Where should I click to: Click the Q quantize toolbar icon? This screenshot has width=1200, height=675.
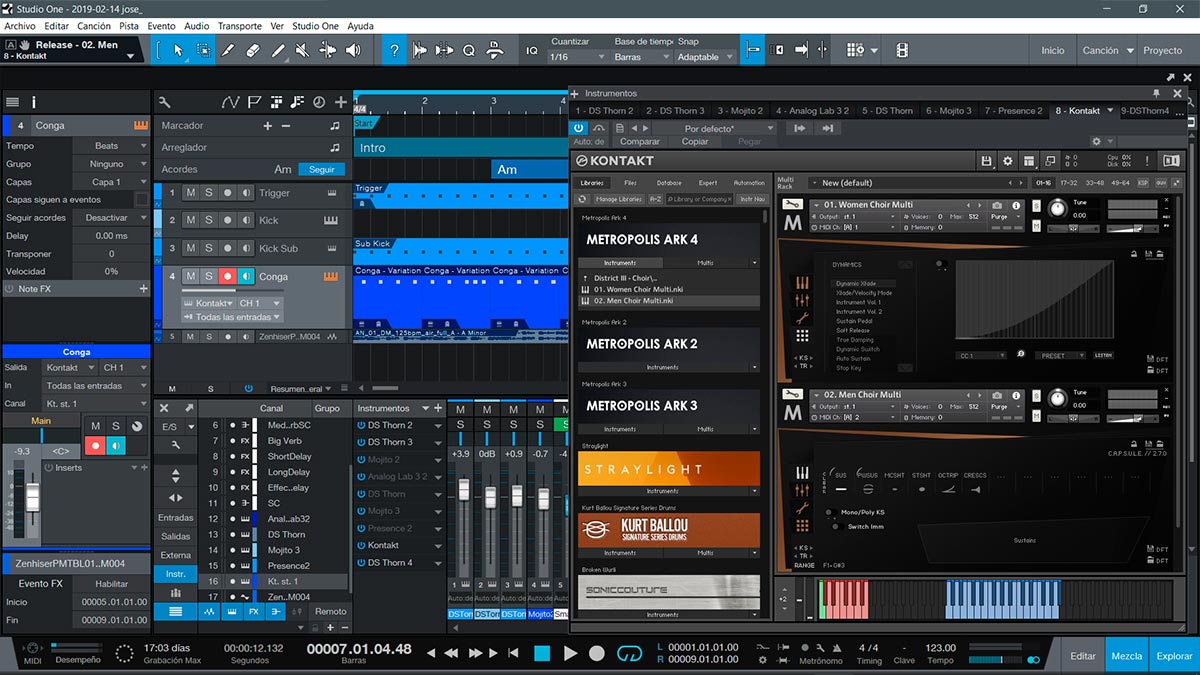(x=468, y=50)
